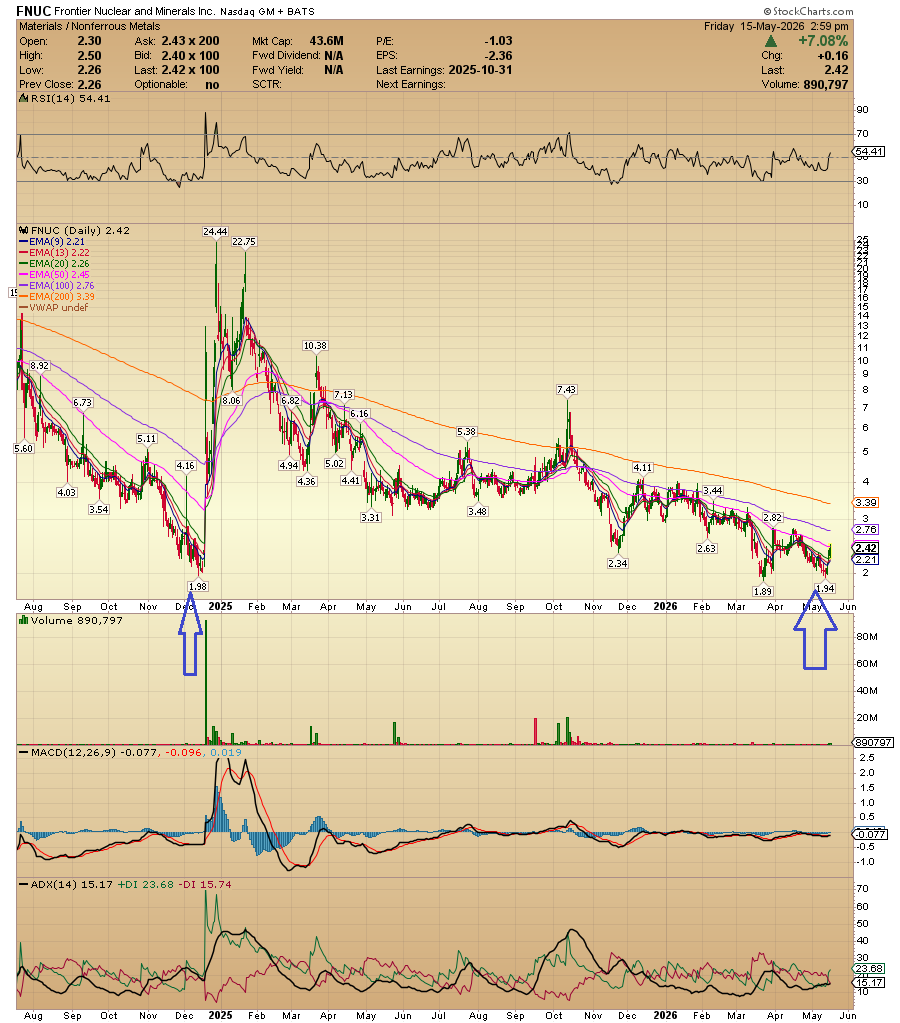Image resolution: width=900 pixels, height=1023 pixels.
Task: Click the green up-triangle next to +7.08%
Action: [x=771, y=41]
